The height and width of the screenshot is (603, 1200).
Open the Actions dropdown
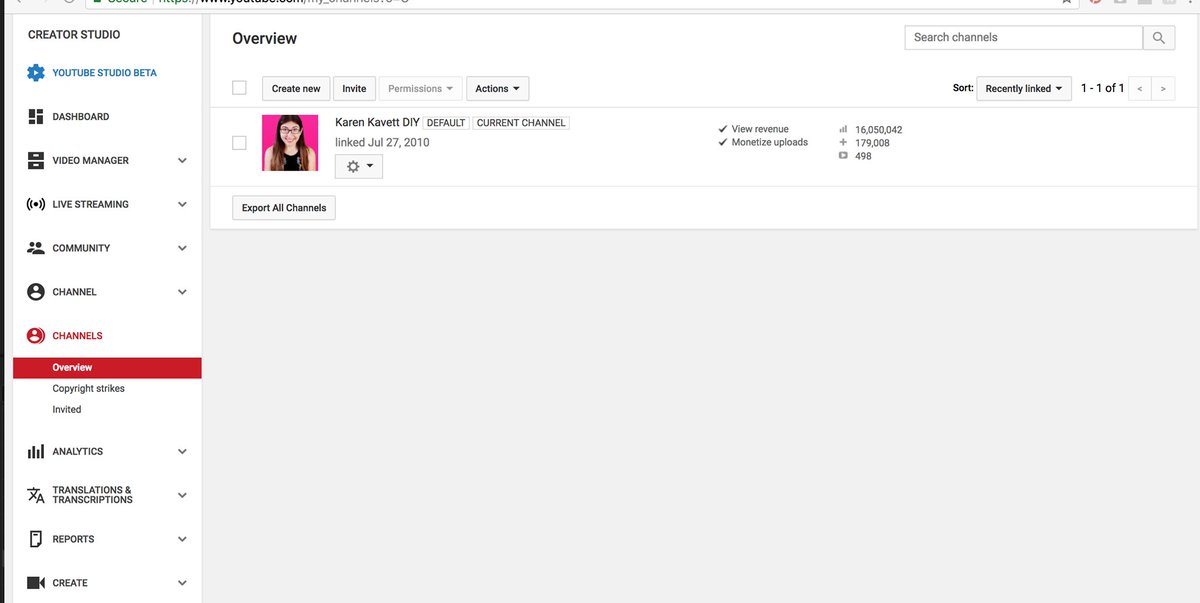497,89
